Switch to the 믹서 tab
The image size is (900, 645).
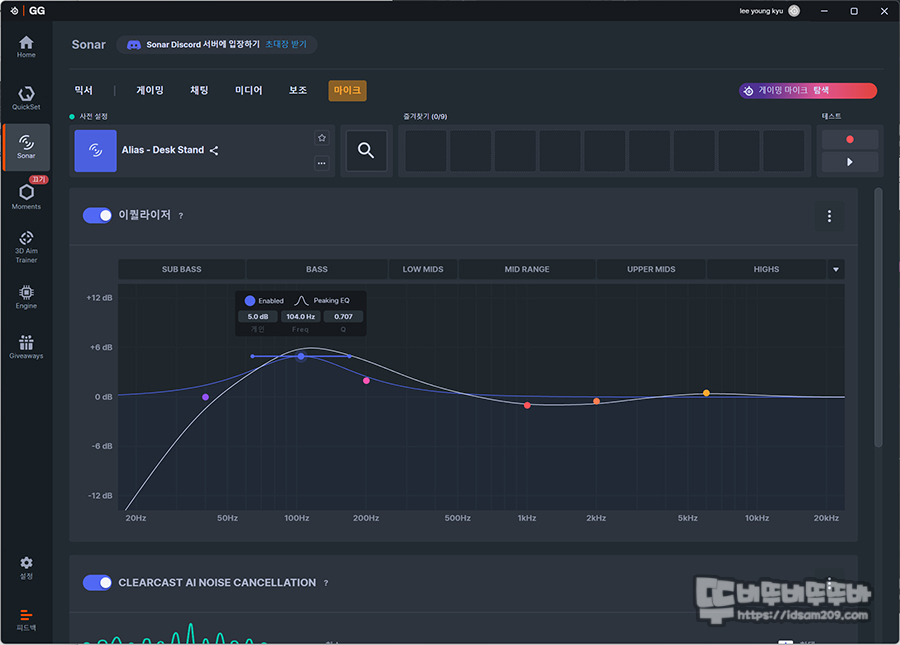84,90
